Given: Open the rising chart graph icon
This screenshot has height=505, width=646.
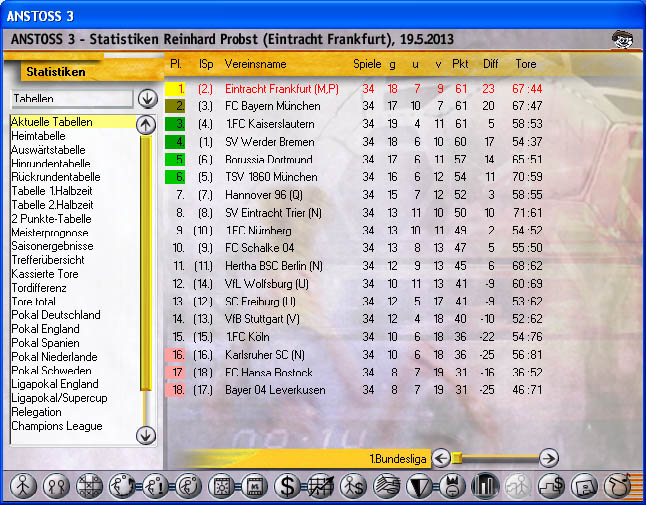Looking at the screenshot, I should point(320,486).
